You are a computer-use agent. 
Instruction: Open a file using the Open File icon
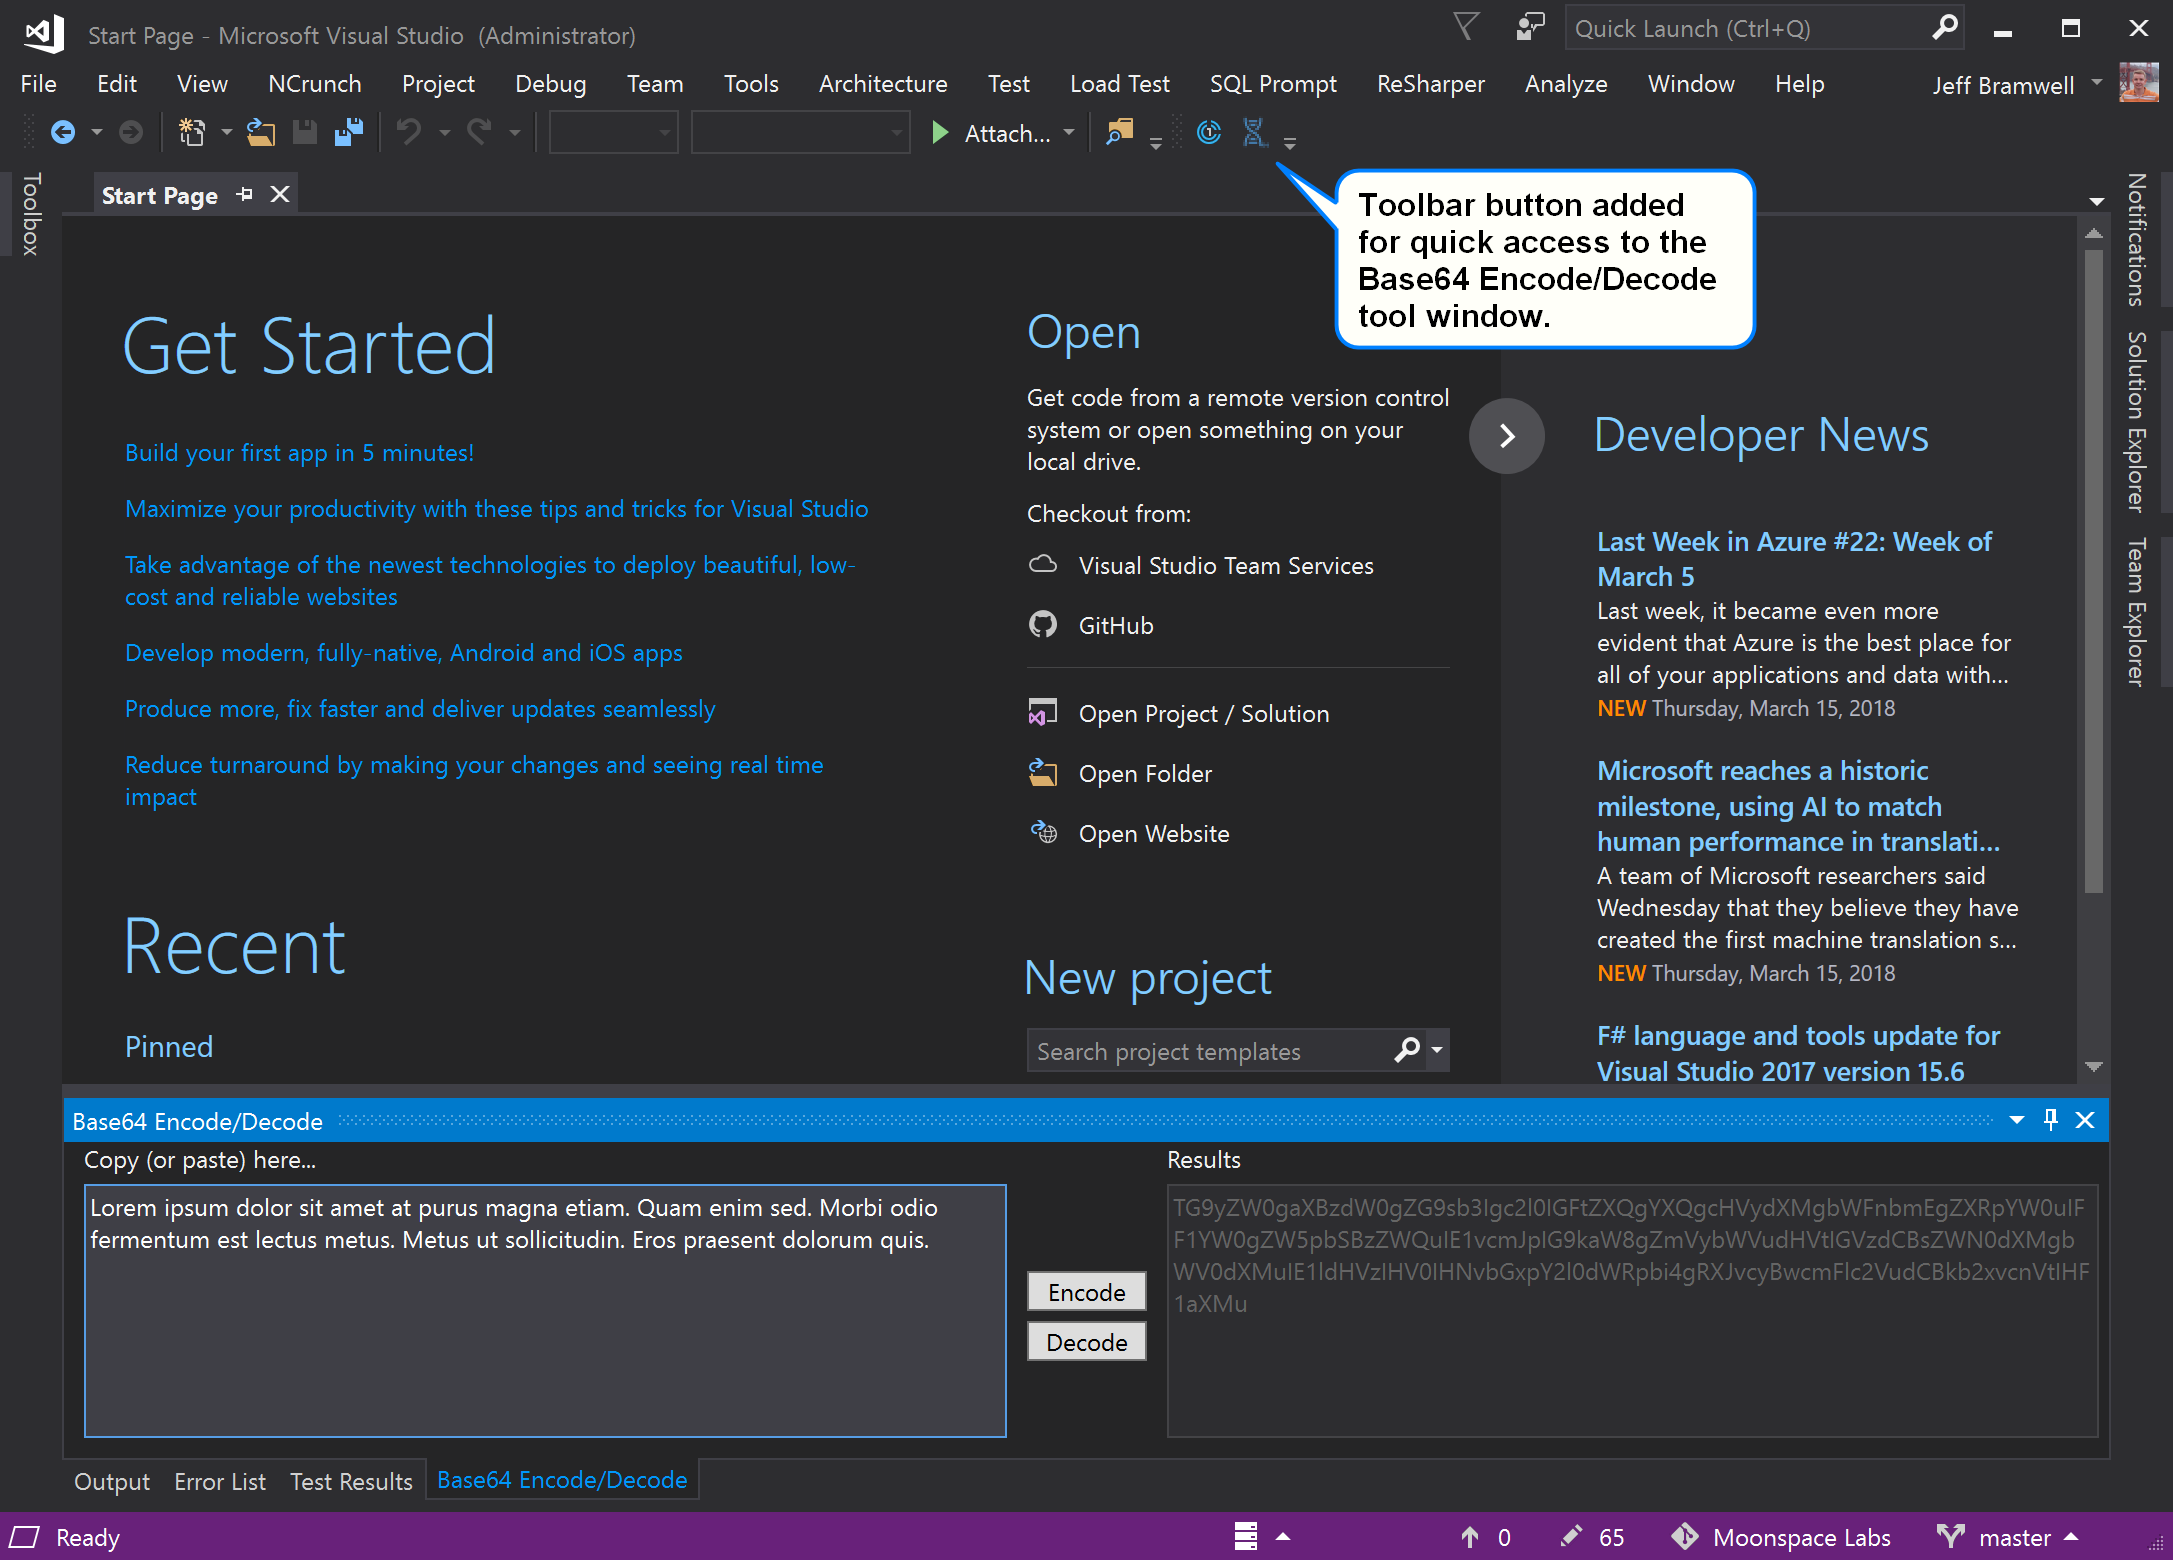point(260,131)
